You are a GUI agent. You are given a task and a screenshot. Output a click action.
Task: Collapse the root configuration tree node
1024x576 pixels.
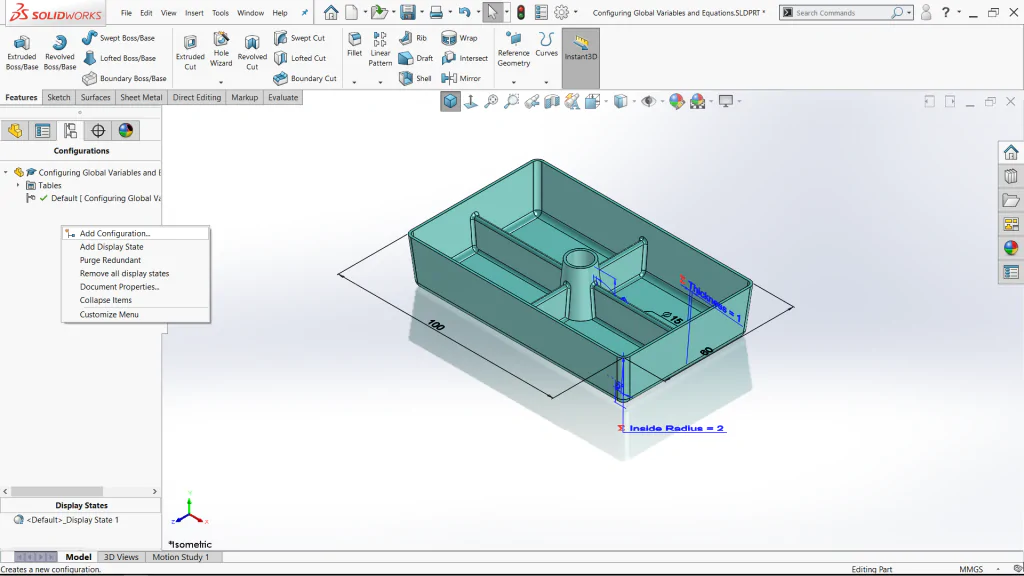click(x=6, y=172)
